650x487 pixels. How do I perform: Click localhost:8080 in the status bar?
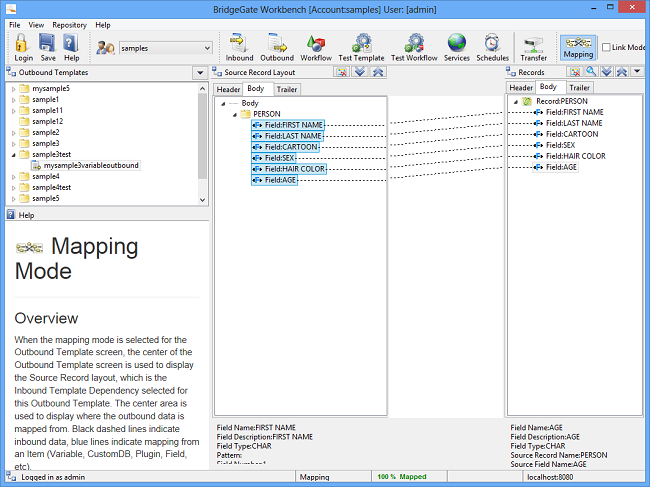pyautogui.click(x=550, y=477)
